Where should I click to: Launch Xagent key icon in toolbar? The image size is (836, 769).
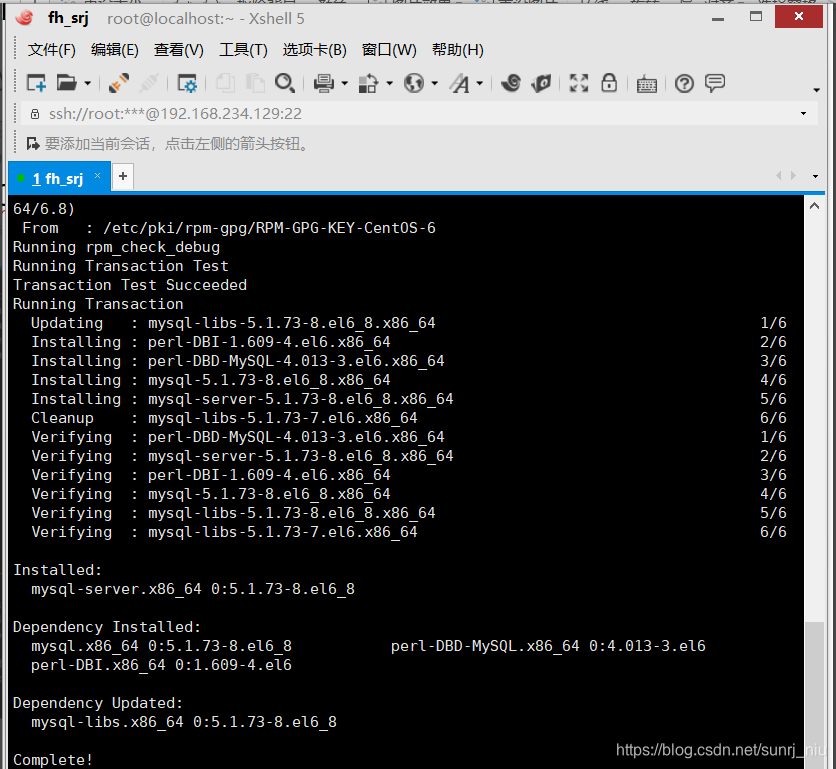click(x=541, y=83)
